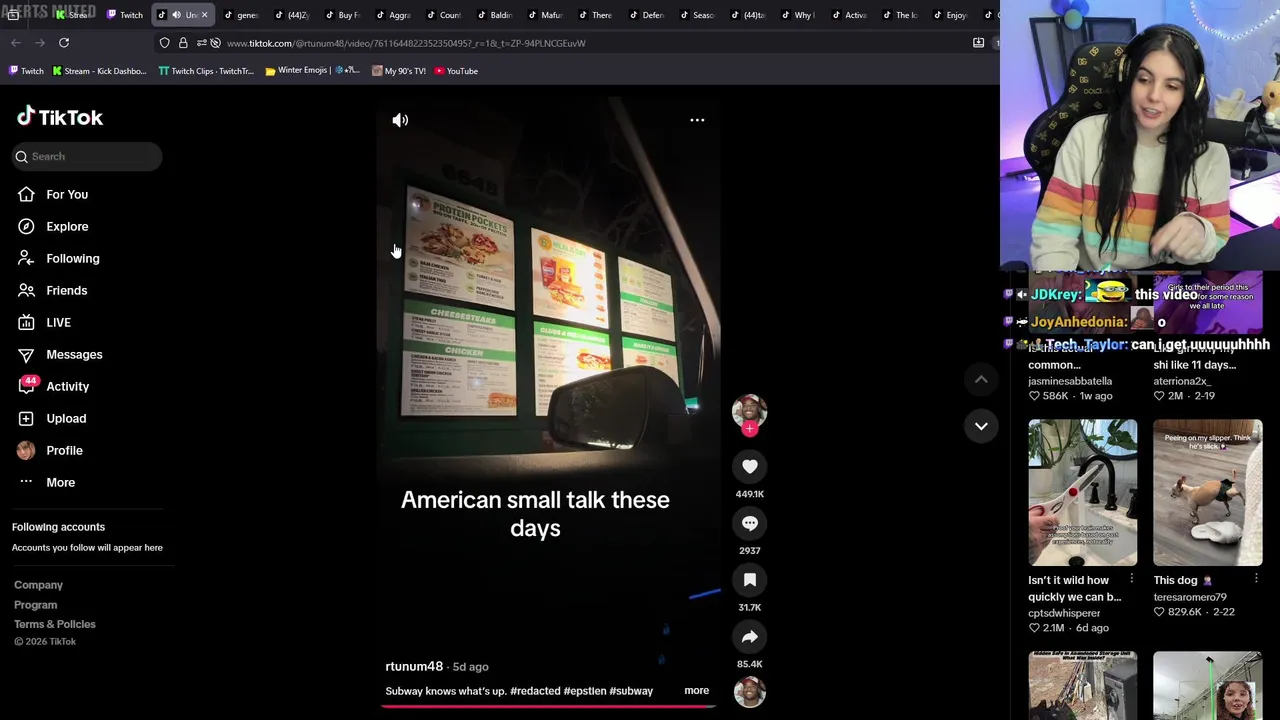
Task: Open teresaromero79's profile
Action: [1190, 597]
